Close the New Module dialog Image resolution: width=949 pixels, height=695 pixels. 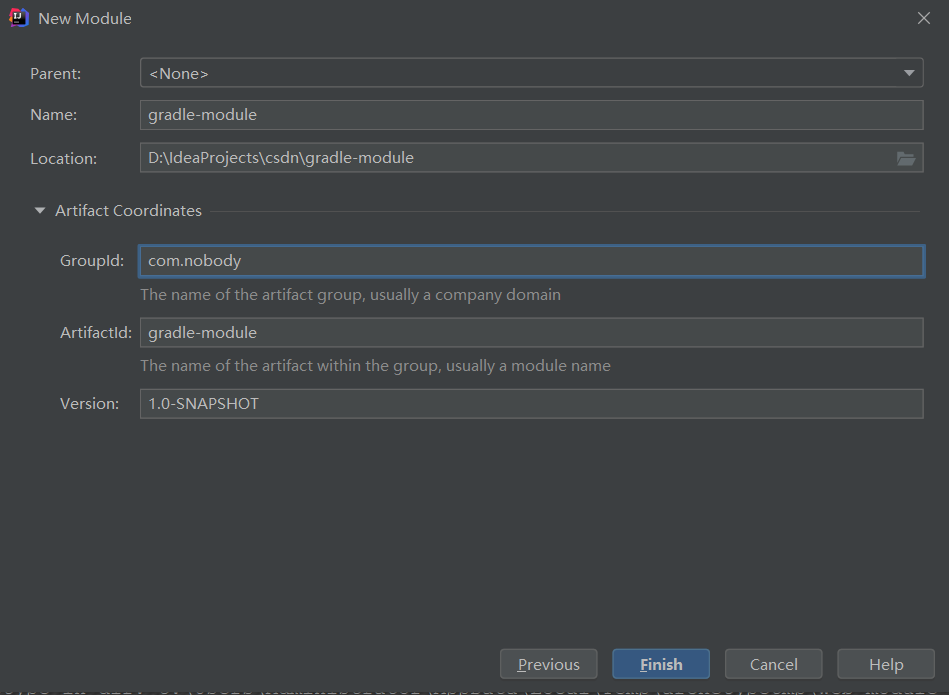click(x=923, y=17)
